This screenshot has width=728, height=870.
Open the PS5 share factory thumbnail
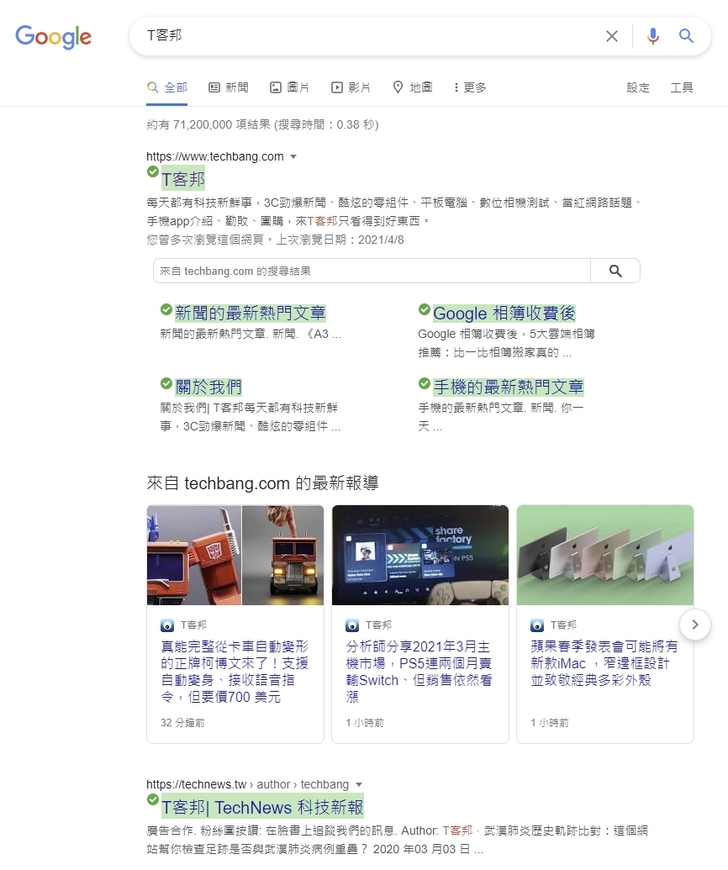click(420, 555)
